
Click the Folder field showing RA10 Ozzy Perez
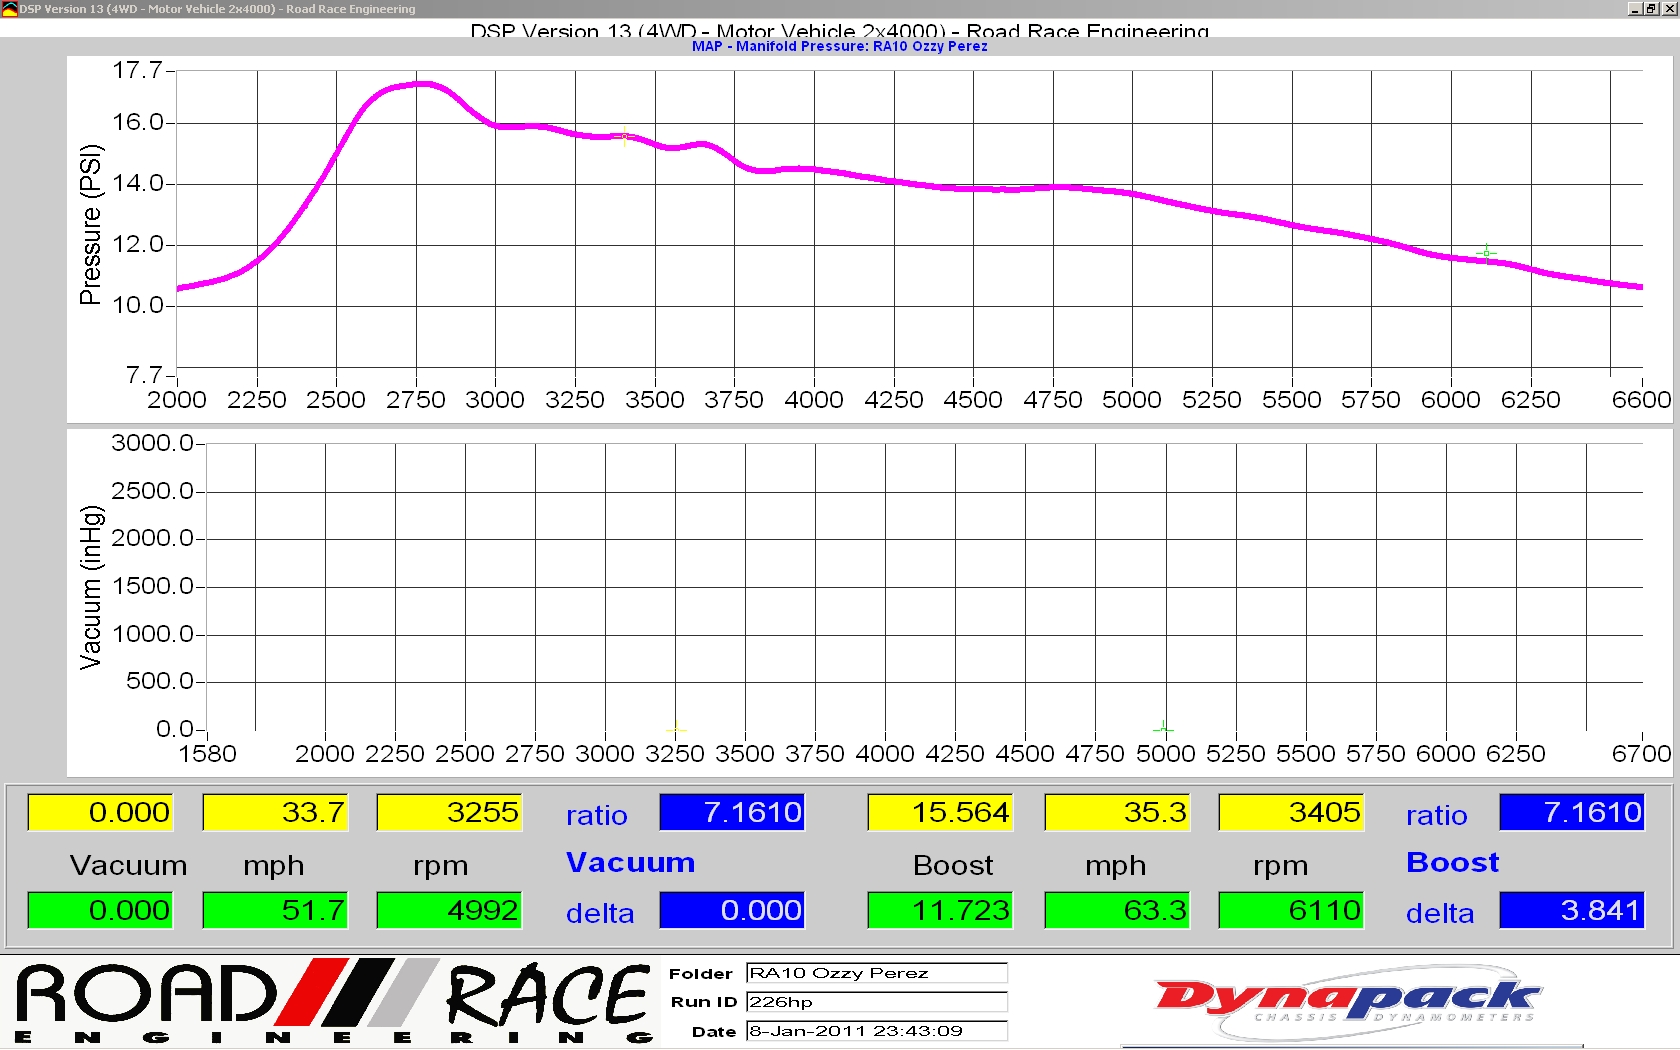click(876, 973)
